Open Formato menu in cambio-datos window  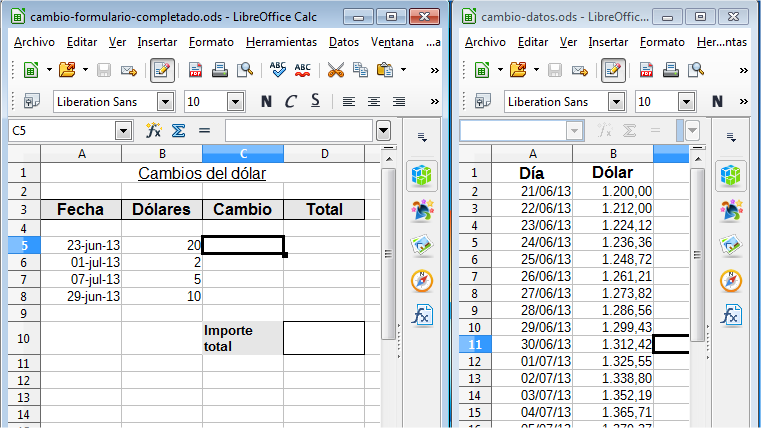(662, 42)
